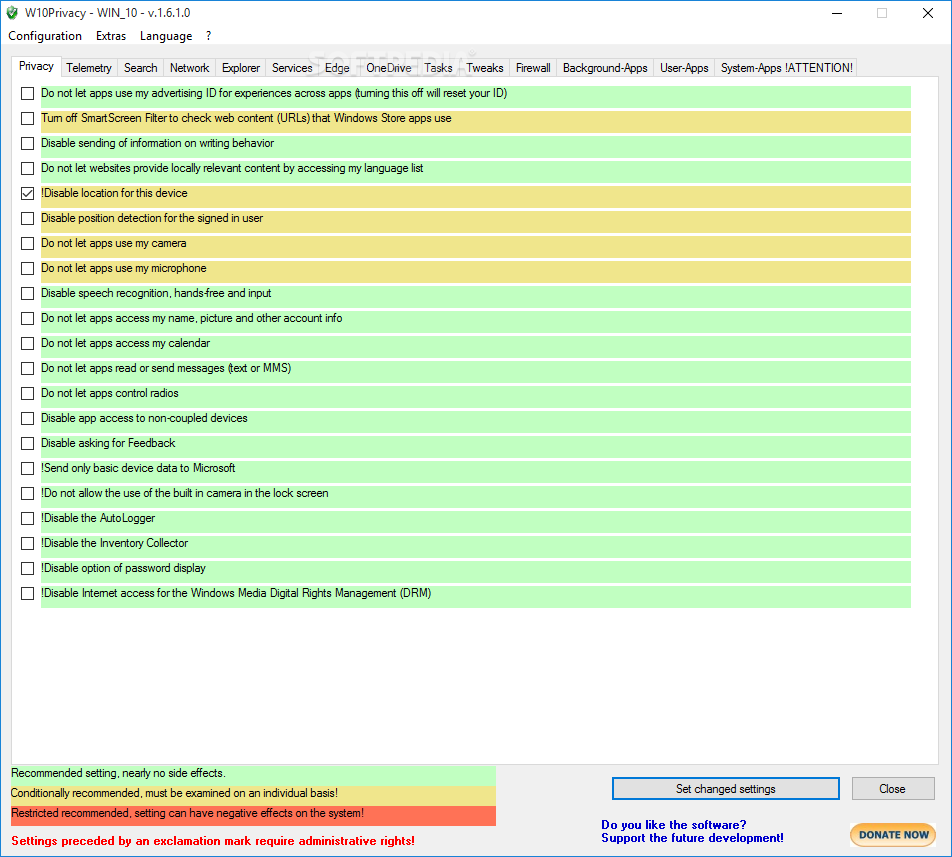Open the Tasks tab
The image size is (952, 857).
(x=438, y=68)
